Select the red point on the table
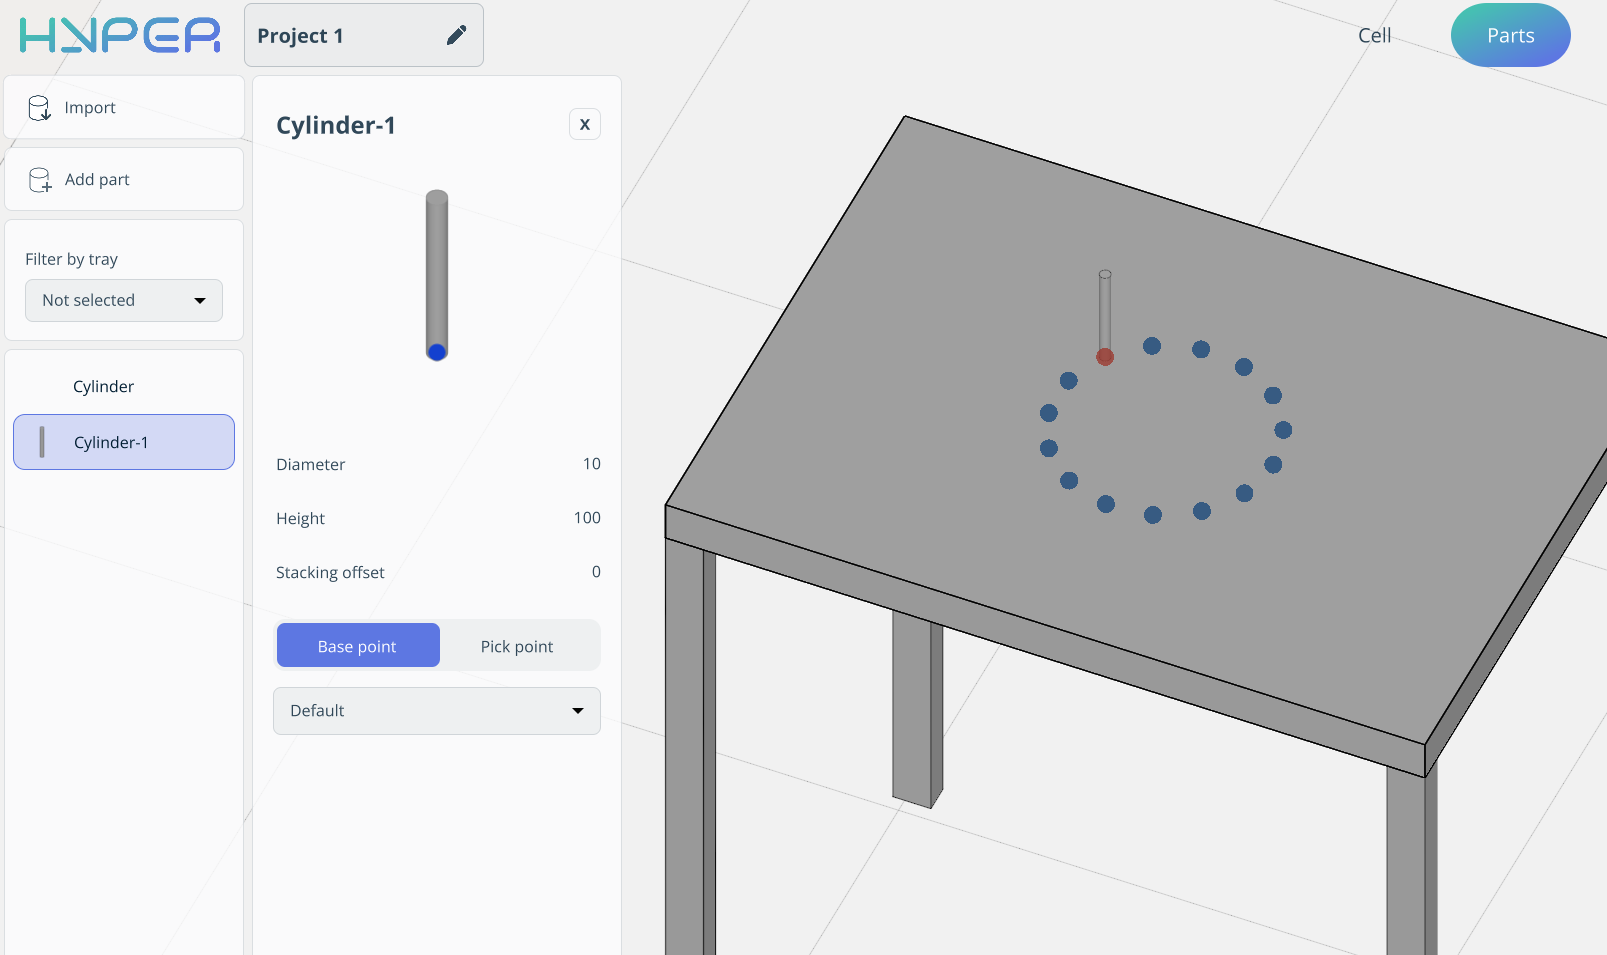The image size is (1607, 955). click(x=1105, y=357)
